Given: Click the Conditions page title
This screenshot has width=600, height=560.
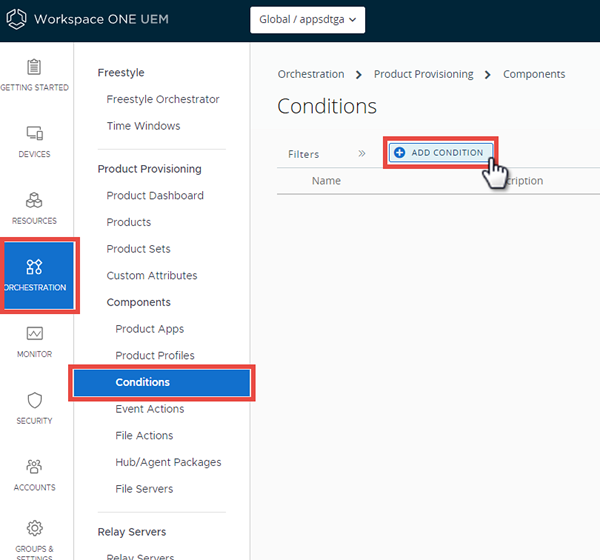Looking at the screenshot, I should 327,106.
